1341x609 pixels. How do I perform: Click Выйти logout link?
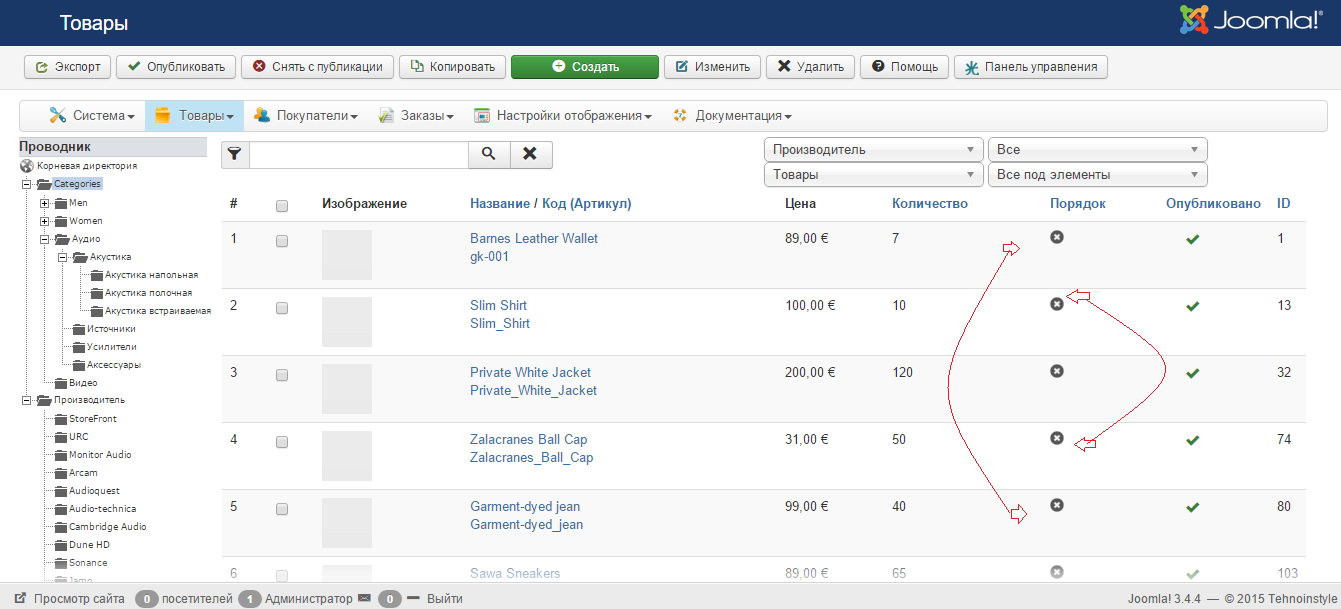click(x=445, y=599)
